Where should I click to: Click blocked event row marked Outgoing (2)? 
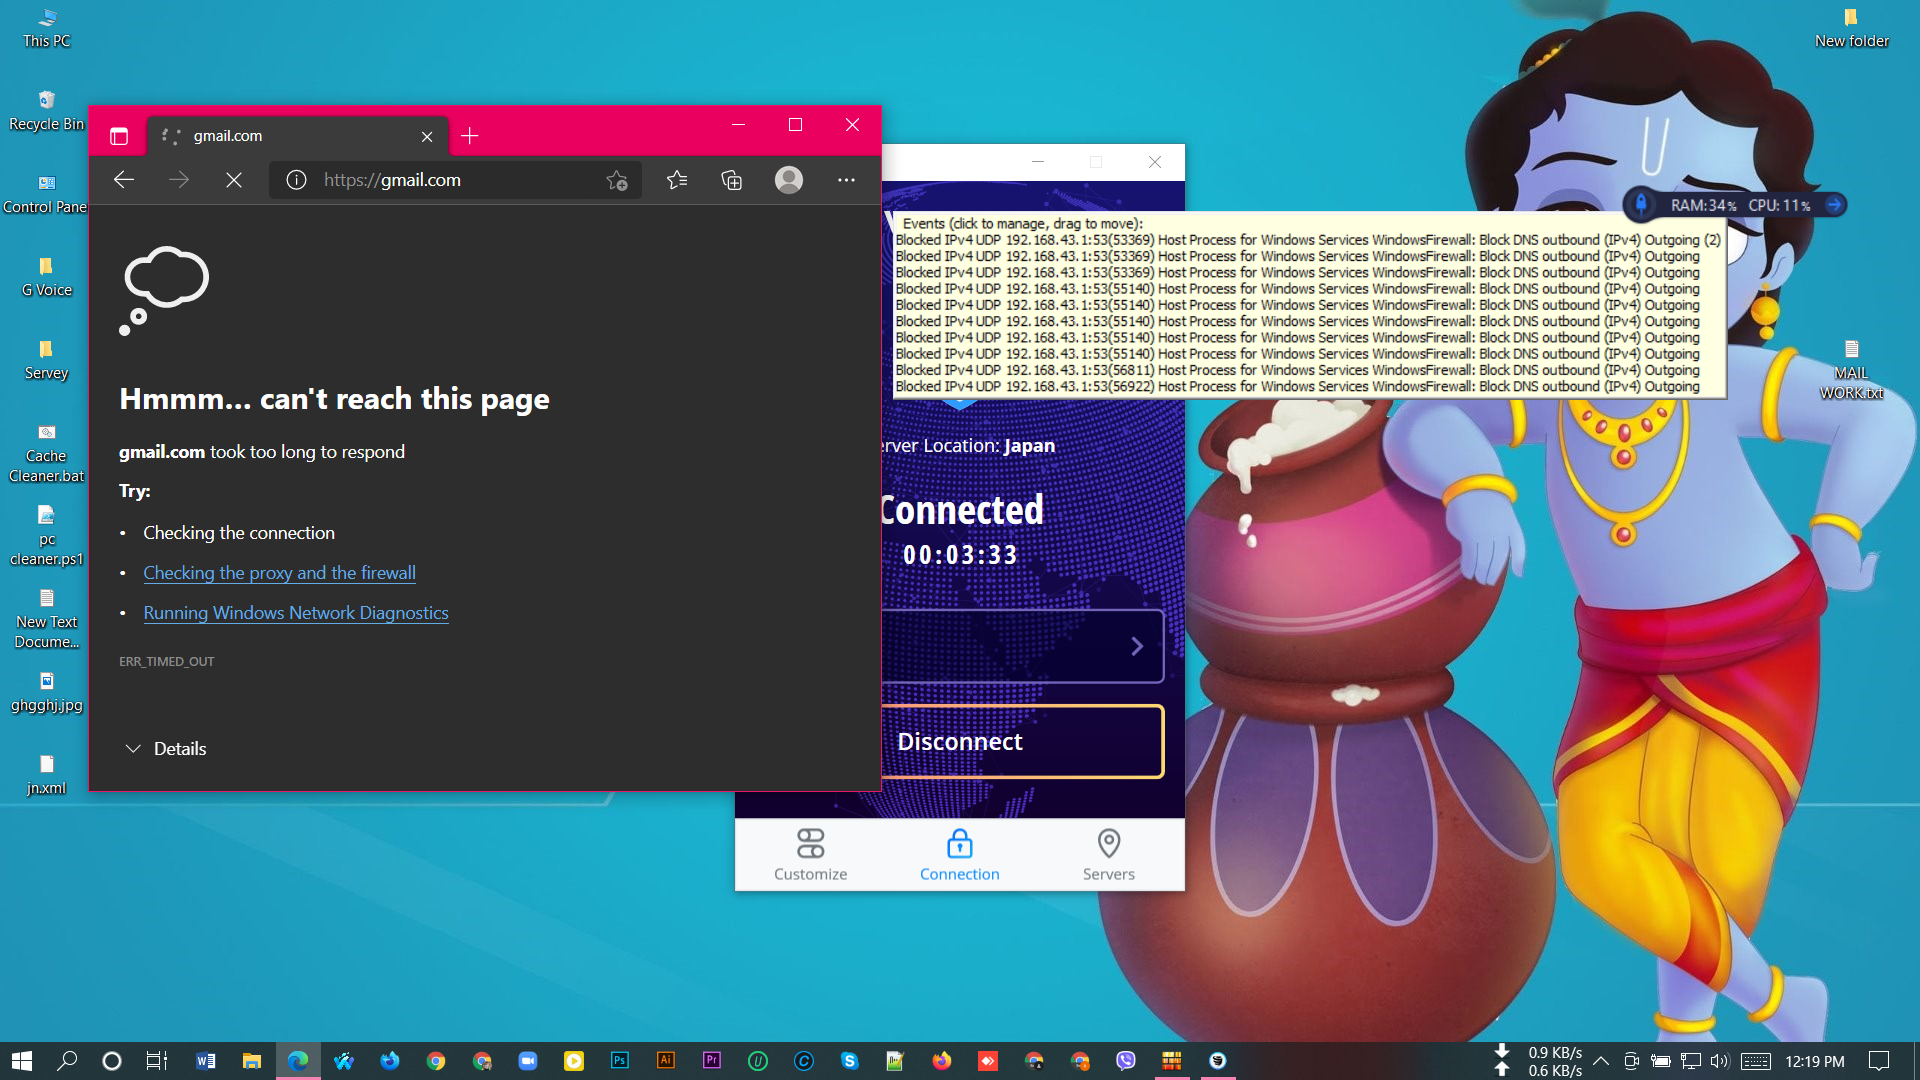[1308, 240]
